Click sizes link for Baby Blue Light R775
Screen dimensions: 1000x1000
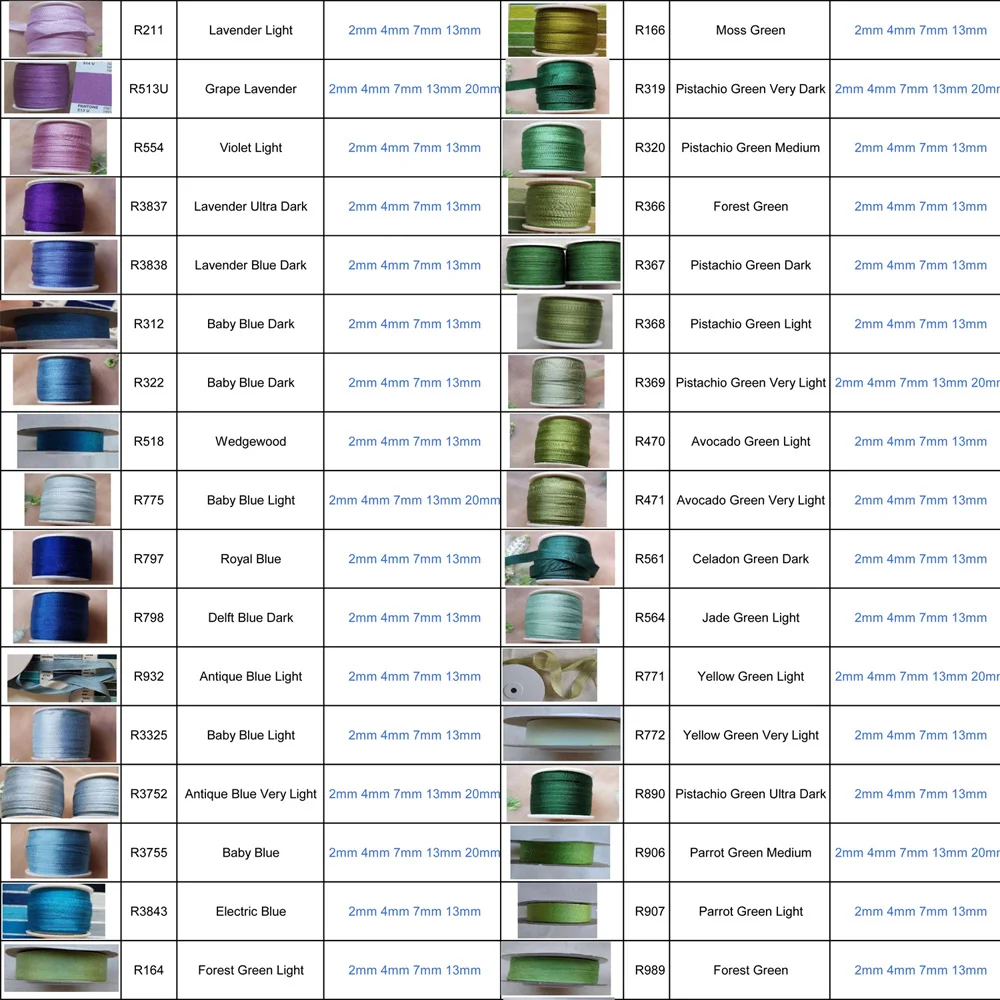tap(415, 500)
